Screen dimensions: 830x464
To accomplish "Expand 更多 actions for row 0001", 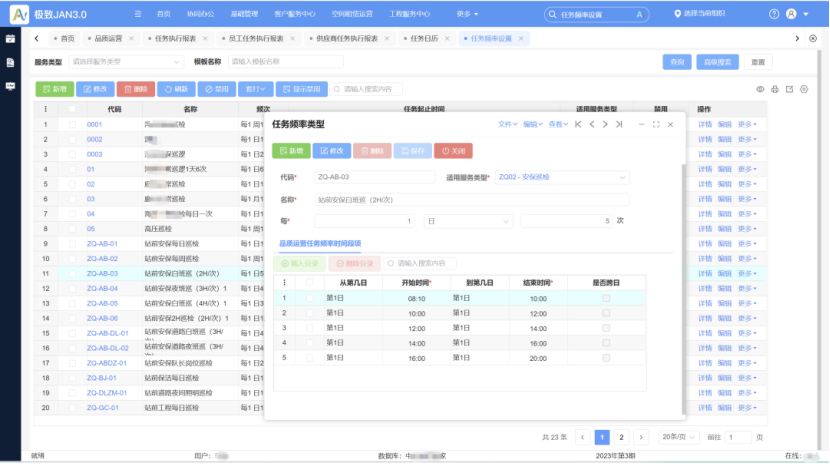I will (747, 124).
